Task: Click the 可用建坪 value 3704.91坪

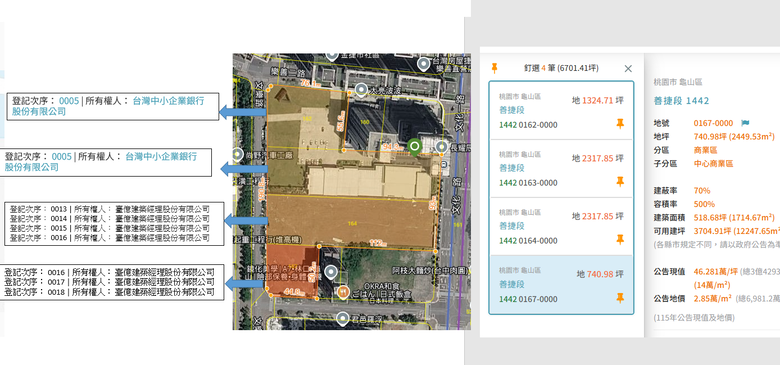Action: (x=737, y=231)
